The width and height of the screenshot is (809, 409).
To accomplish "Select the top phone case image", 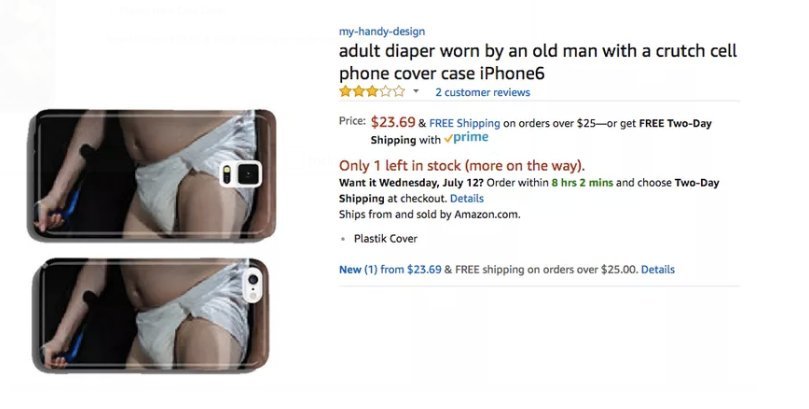I will pos(153,174).
